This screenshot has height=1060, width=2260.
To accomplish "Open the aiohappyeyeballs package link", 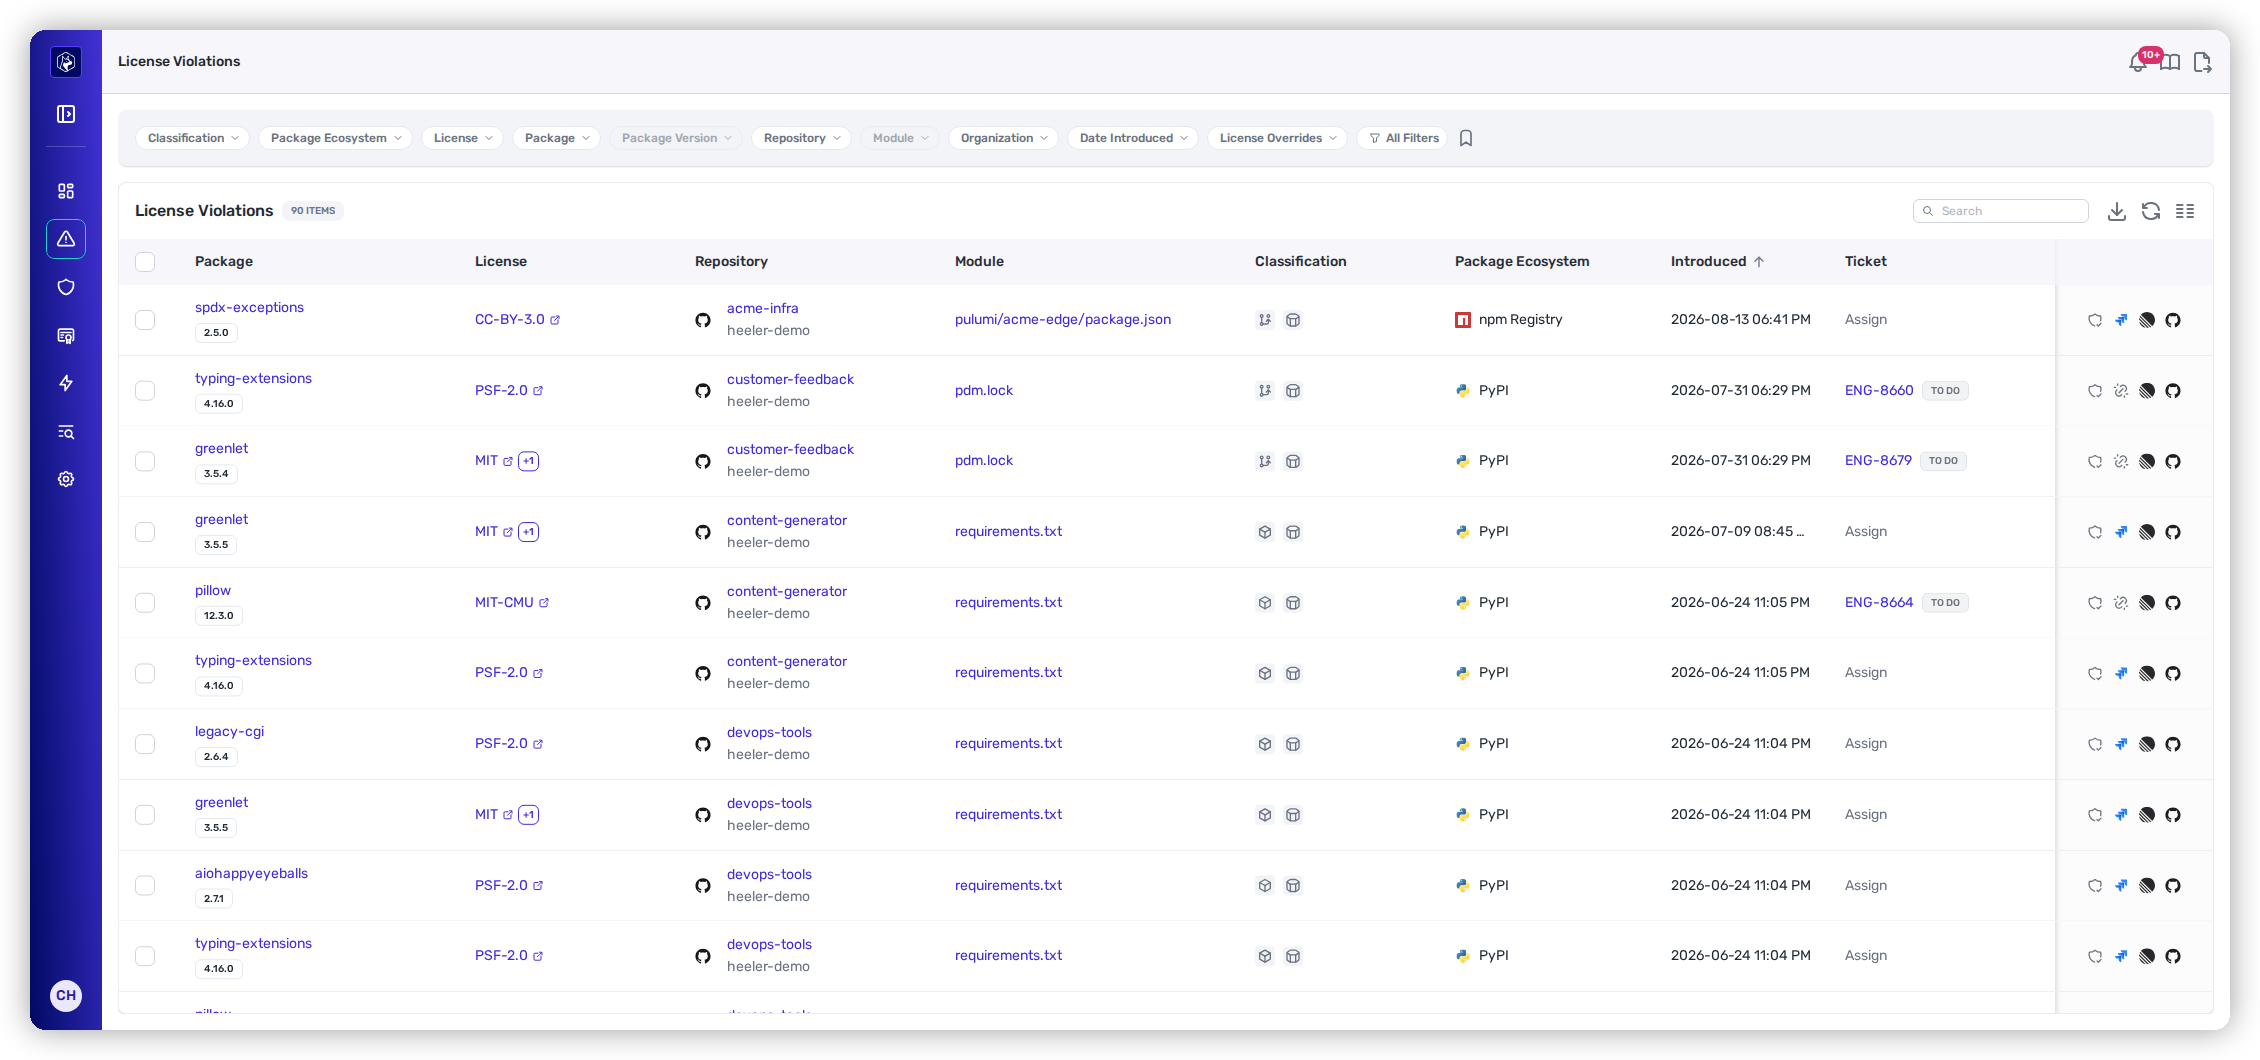I will point(251,874).
